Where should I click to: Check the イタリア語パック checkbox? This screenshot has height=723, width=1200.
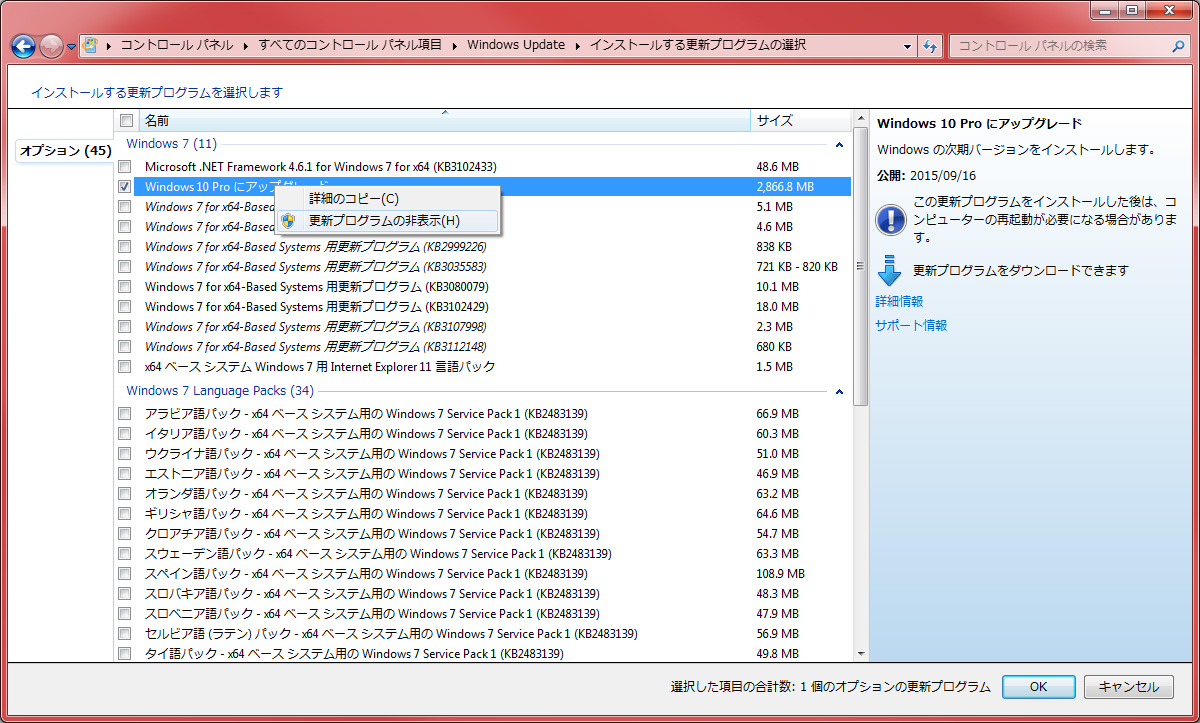[x=124, y=434]
